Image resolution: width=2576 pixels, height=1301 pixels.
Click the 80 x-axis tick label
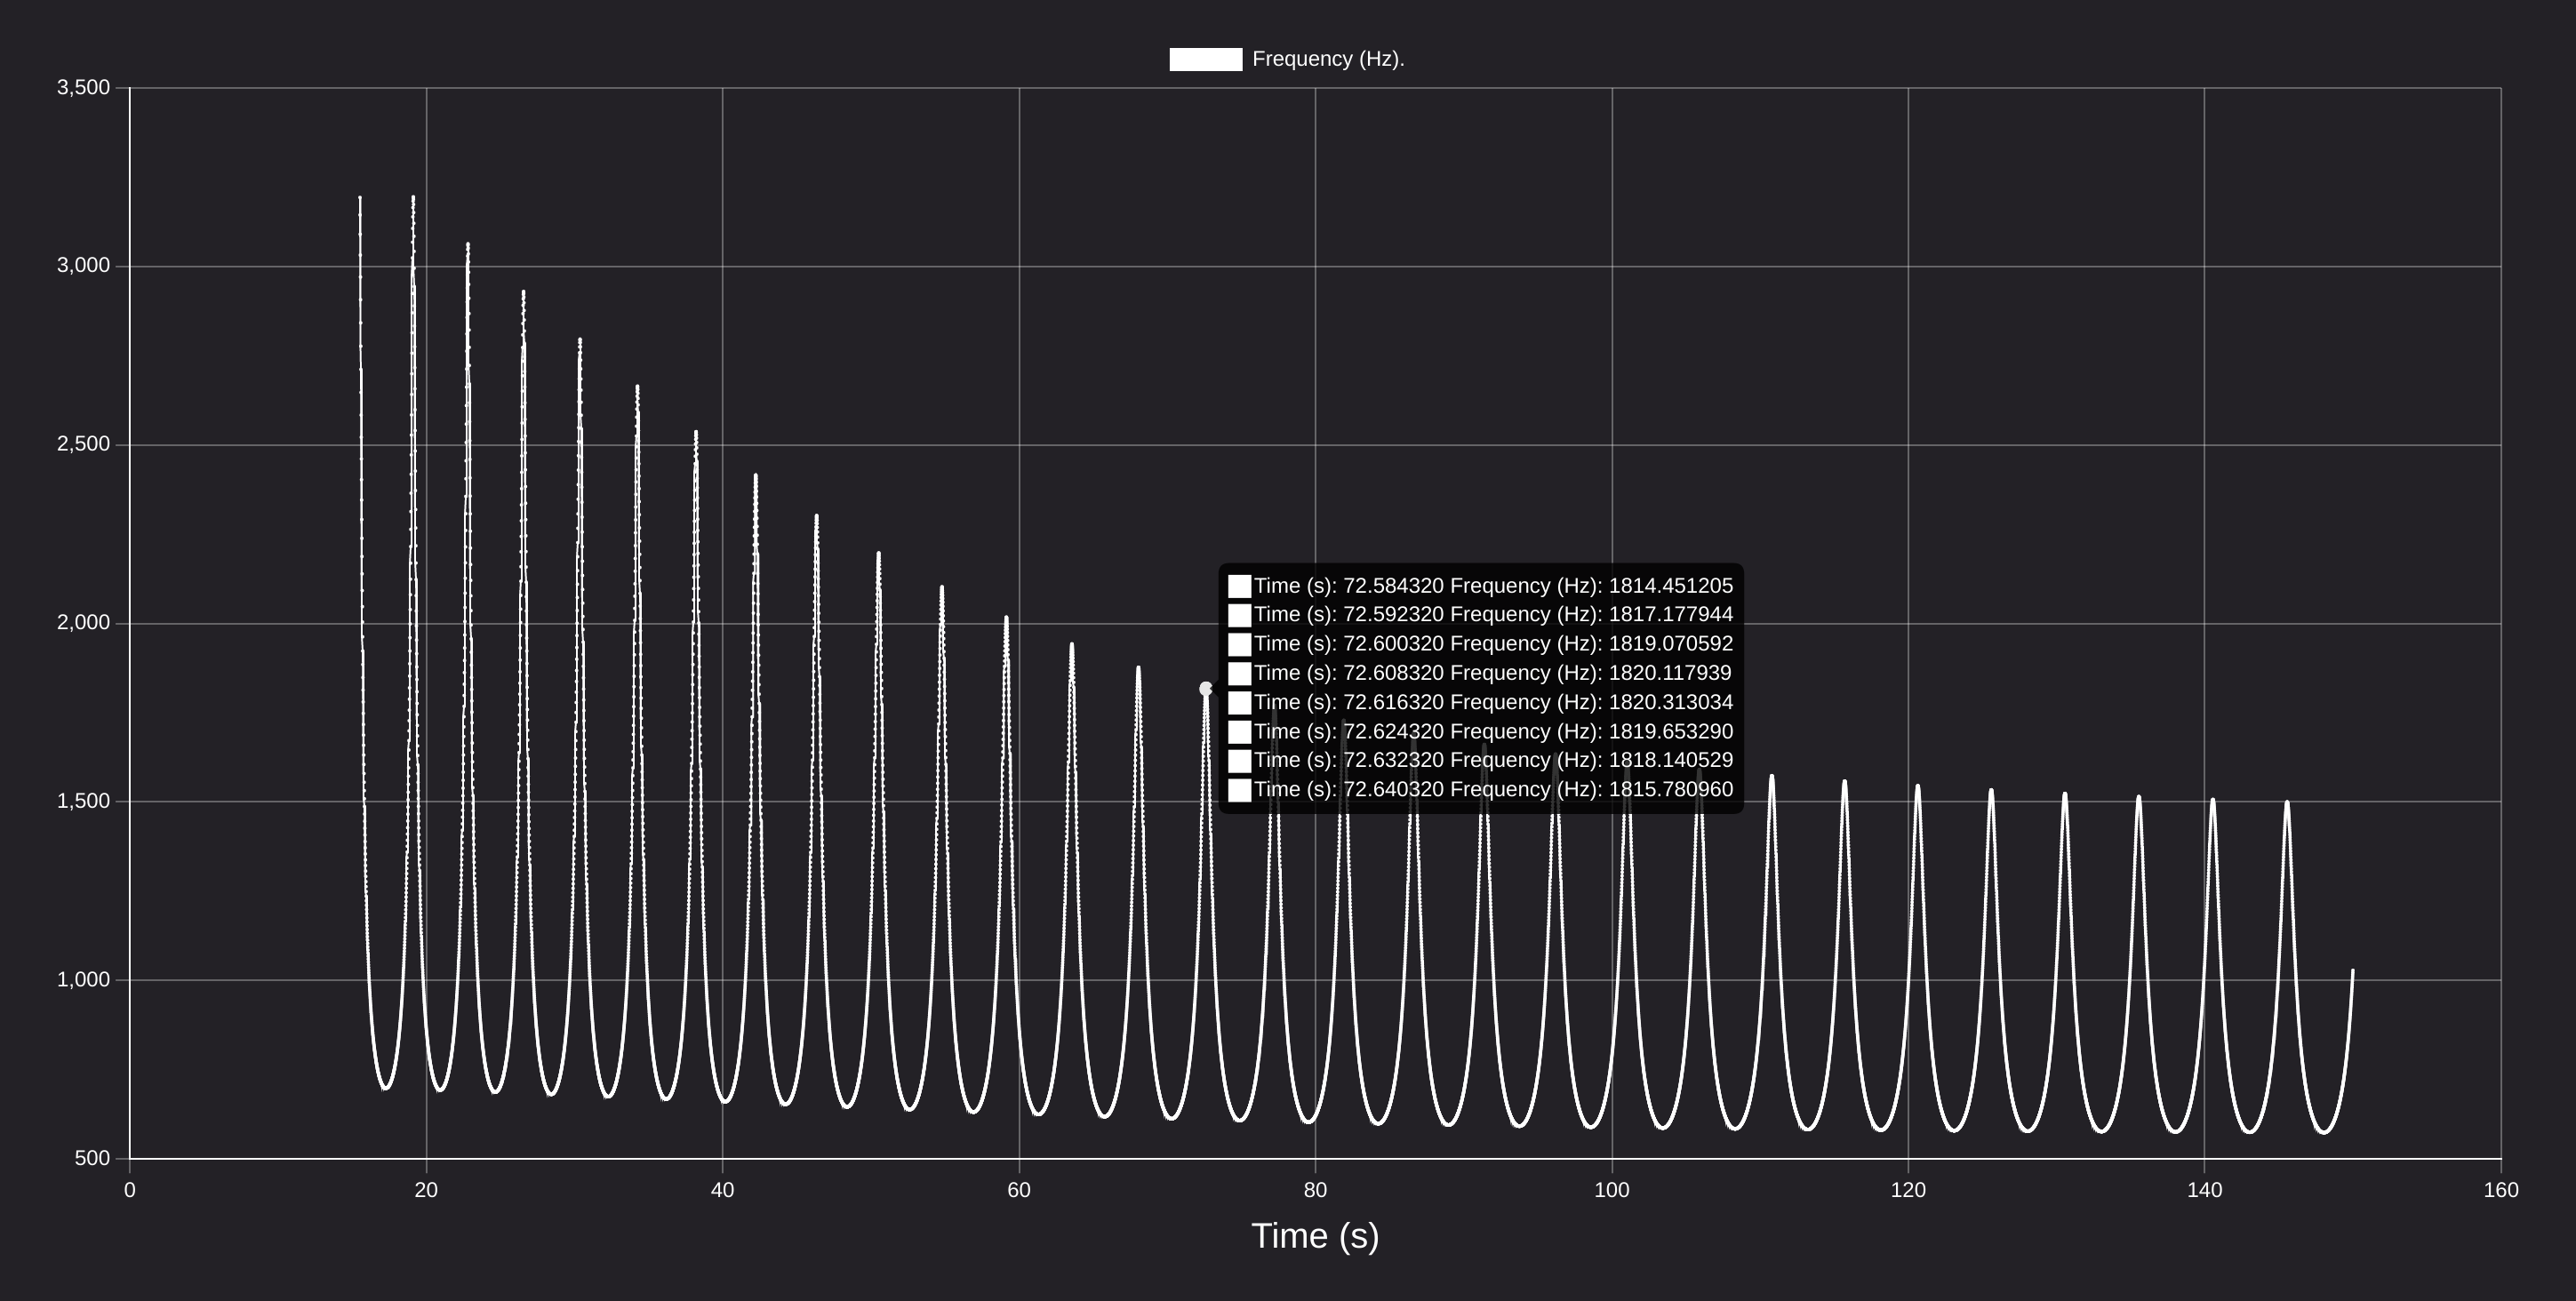(x=1315, y=1190)
